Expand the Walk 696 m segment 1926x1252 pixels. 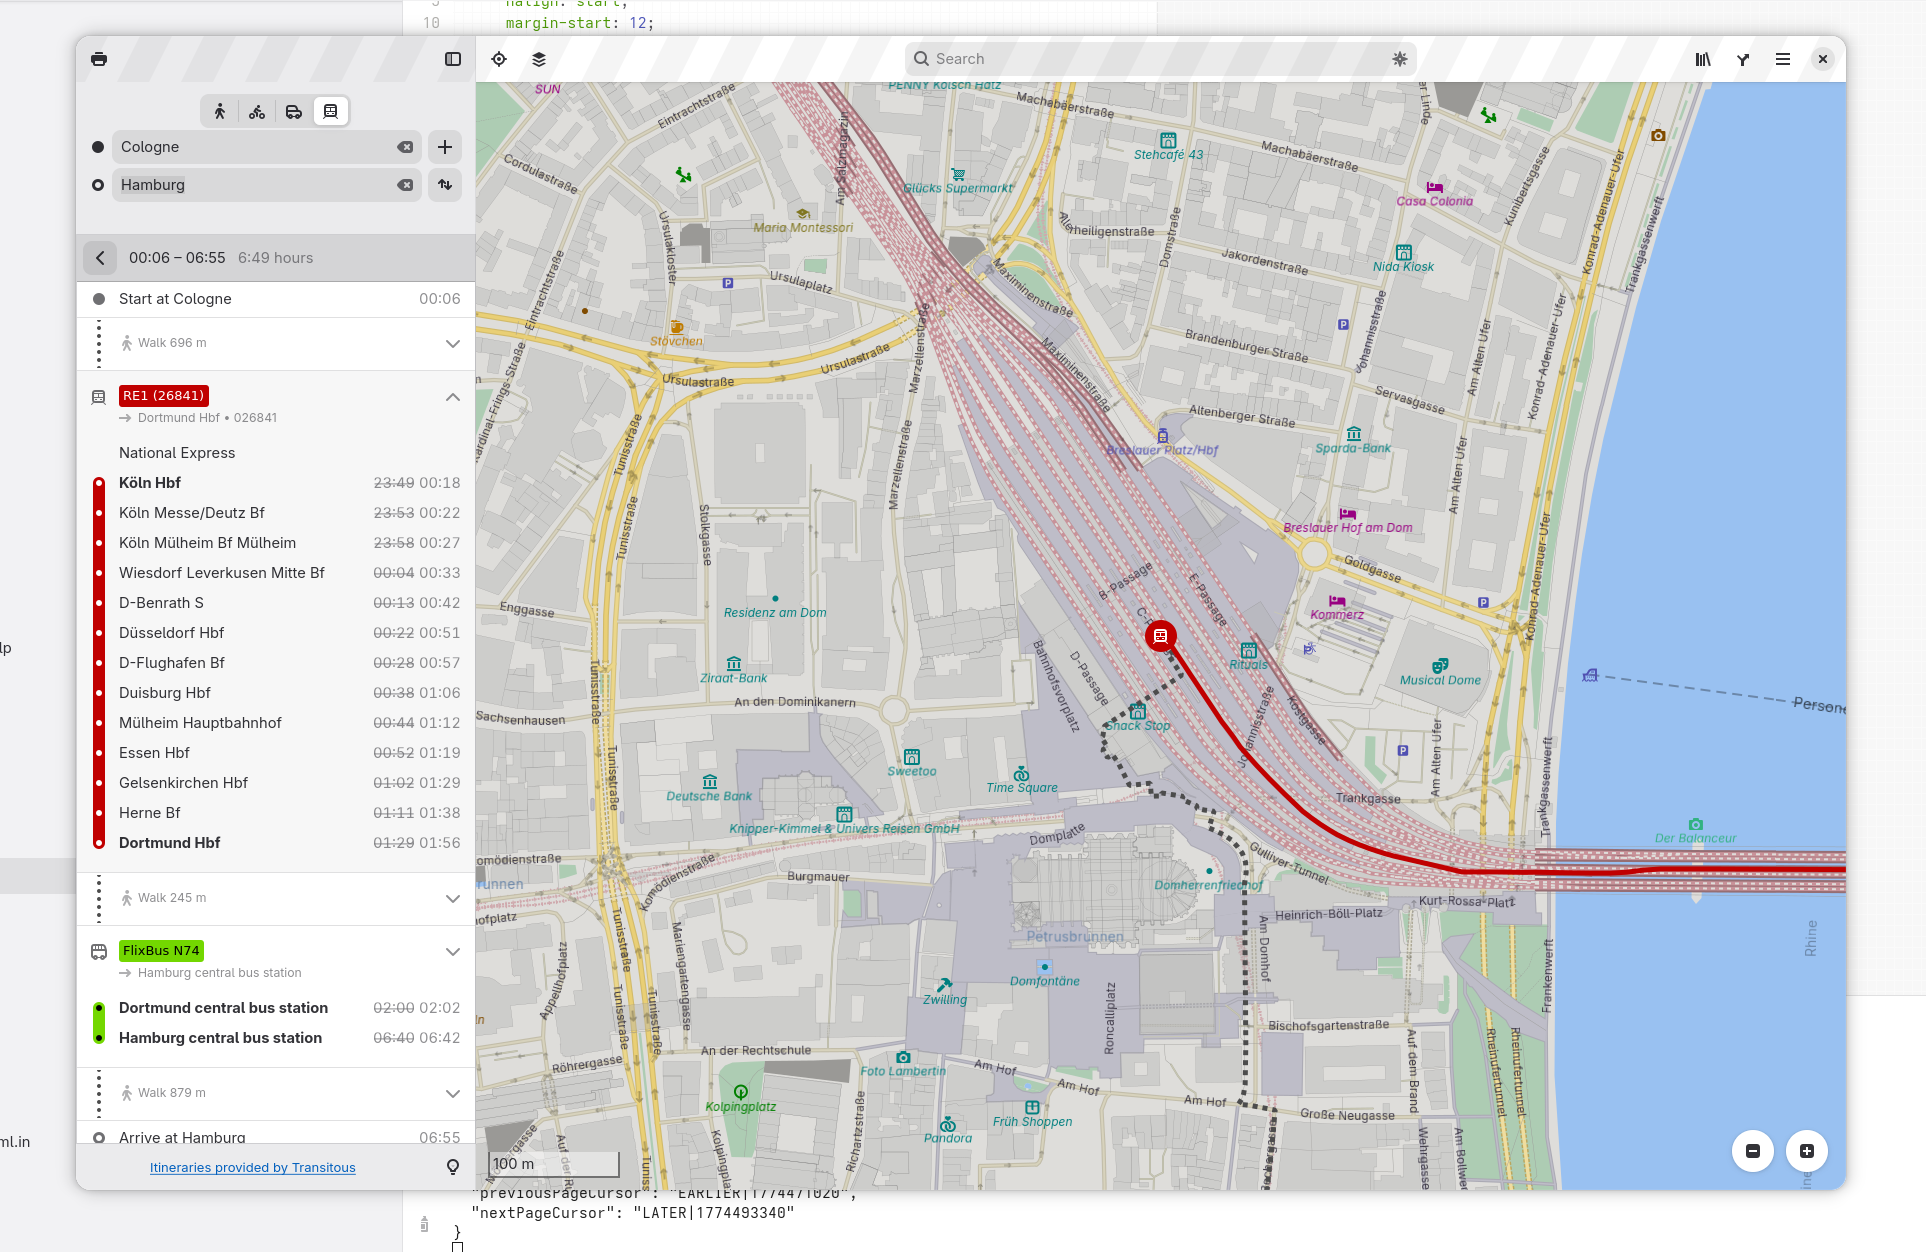point(453,343)
